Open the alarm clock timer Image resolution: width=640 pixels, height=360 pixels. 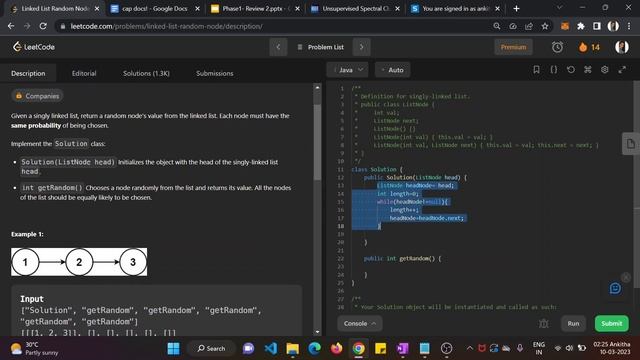pyautogui.click(x=557, y=47)
